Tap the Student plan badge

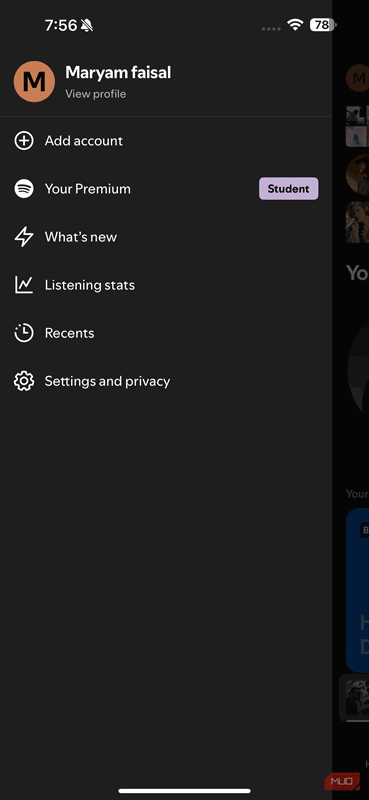(288, 189)
